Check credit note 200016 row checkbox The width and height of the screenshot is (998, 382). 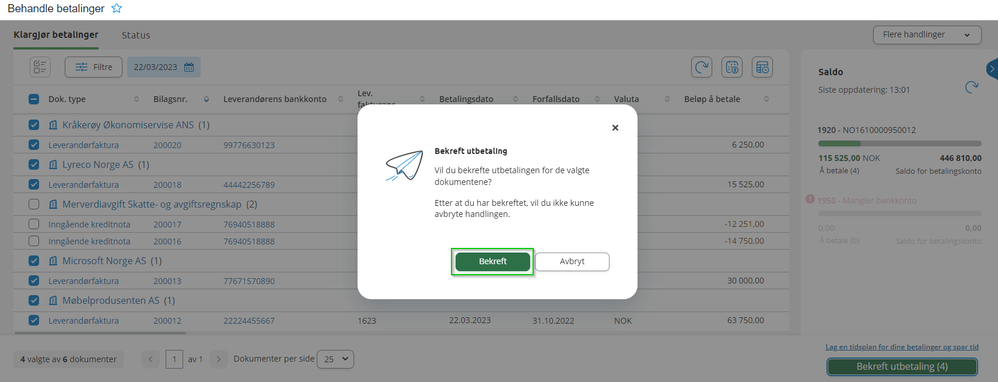[x=34, y=241]
